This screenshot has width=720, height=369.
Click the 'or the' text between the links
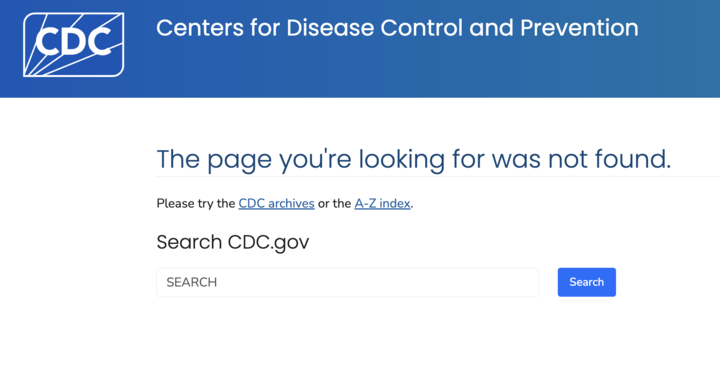[x=334, y=203]
